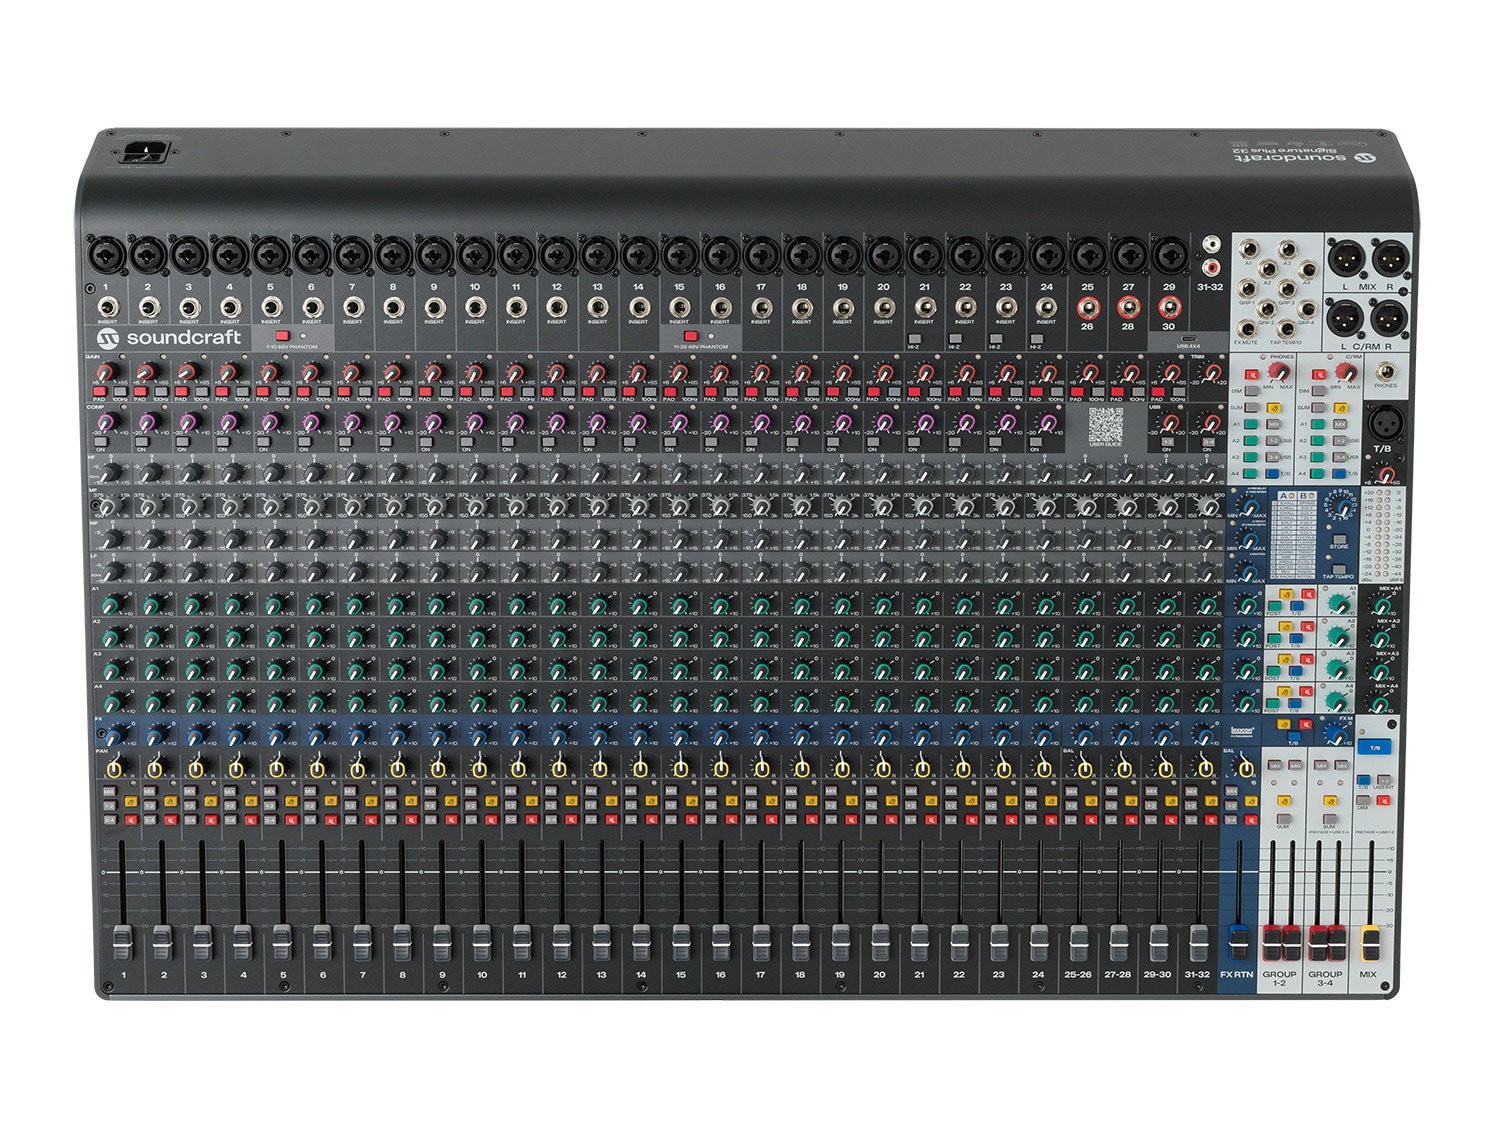Toggle the HI-Z switch on channel 21
The width and height of the screenshot is (1500, 1125).
coord(914,339)
